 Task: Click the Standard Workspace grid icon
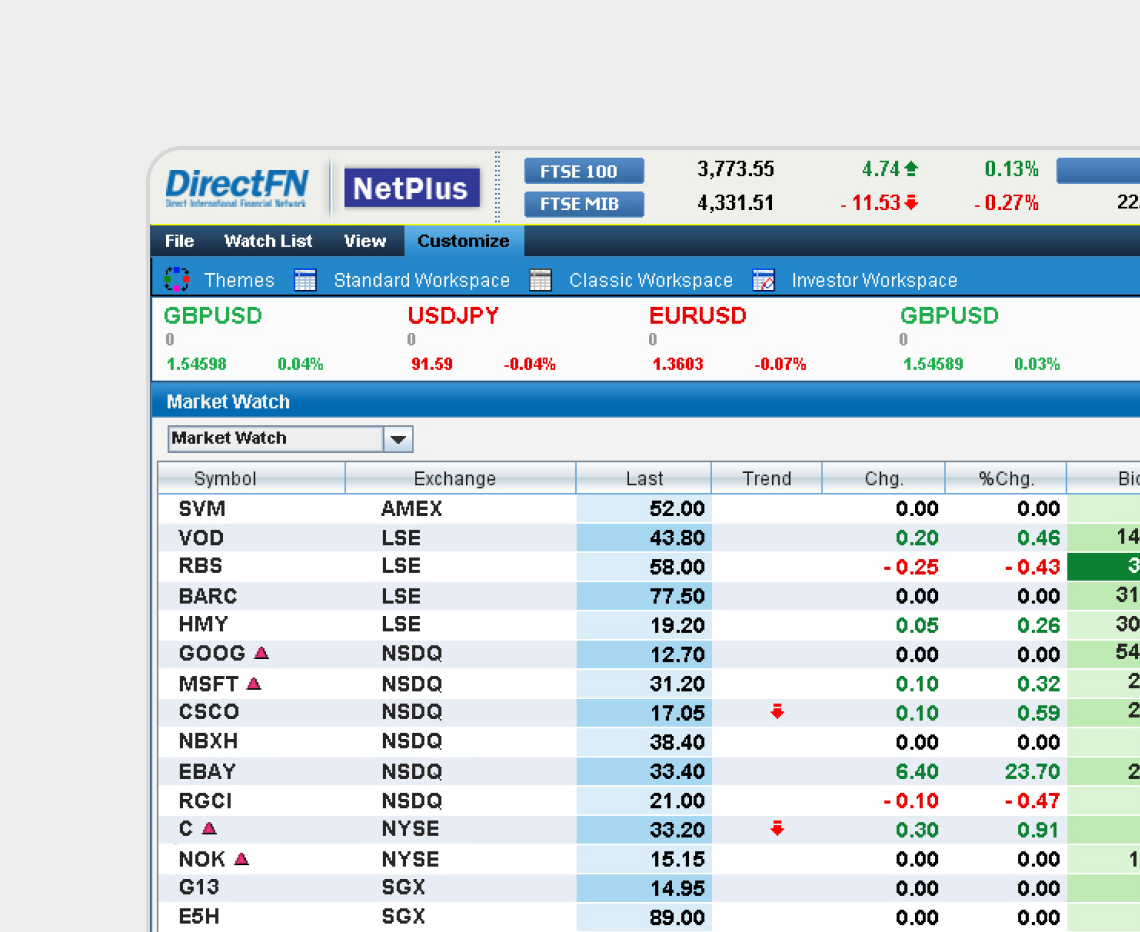(305, 280)
